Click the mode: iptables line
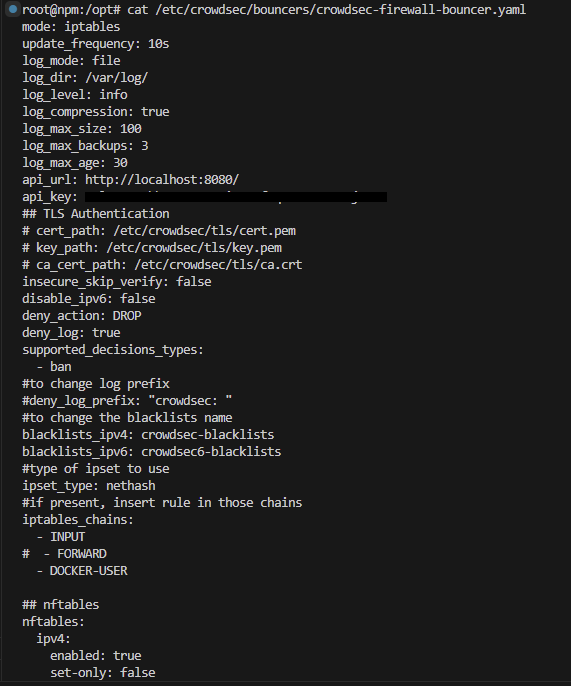The height and width of the screenshot is (686, 571). tap(71, 27)
